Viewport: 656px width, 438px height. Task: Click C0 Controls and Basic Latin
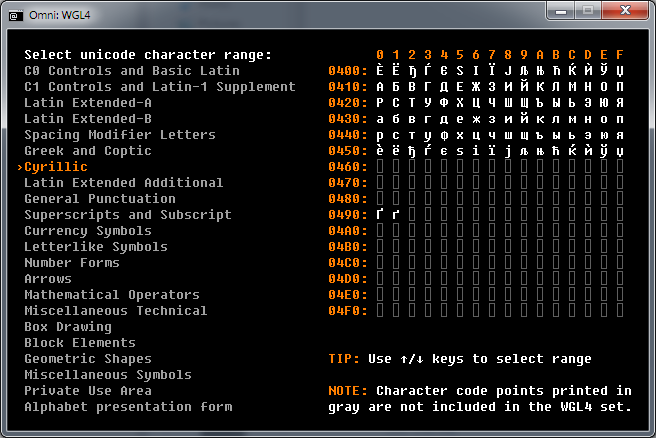click(132, 71)
